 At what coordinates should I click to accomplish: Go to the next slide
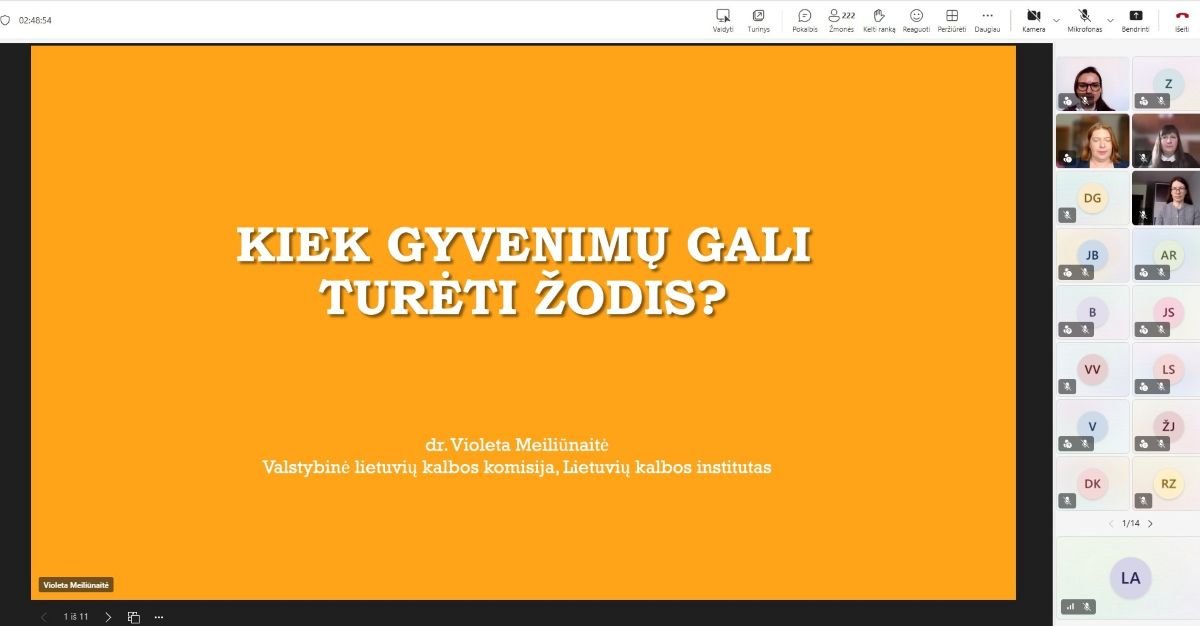[108, 617]
